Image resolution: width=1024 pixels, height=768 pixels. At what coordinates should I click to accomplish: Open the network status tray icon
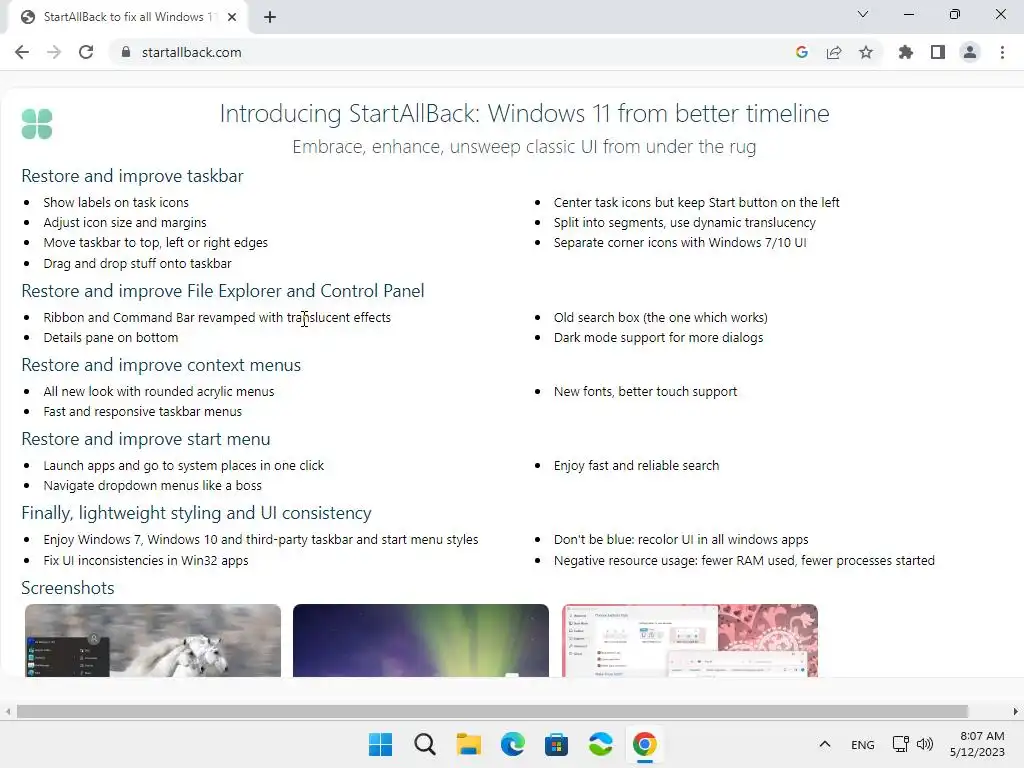901,744
